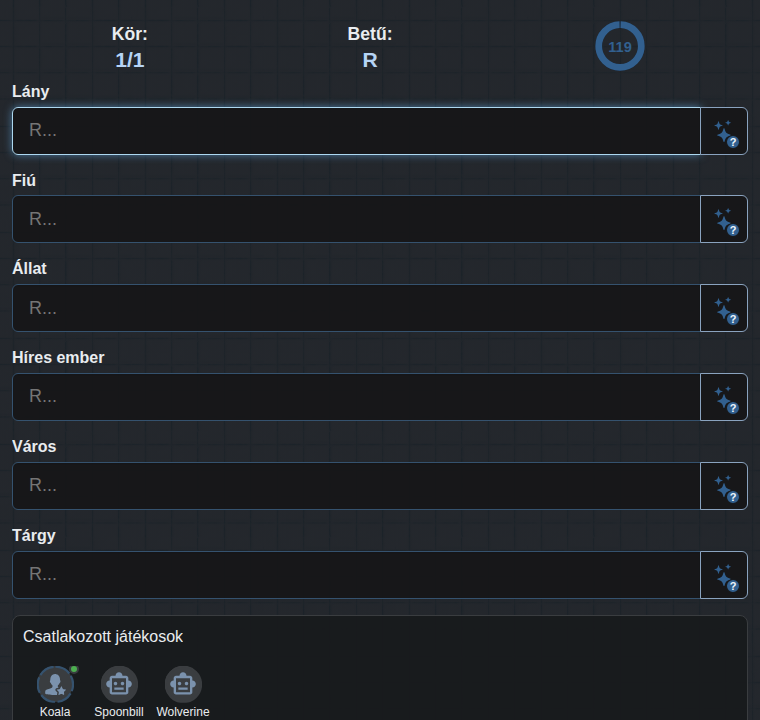Viewport: 760px width, 720px height.
Task: Select the Híres ember input box
Action: (356, 397)
